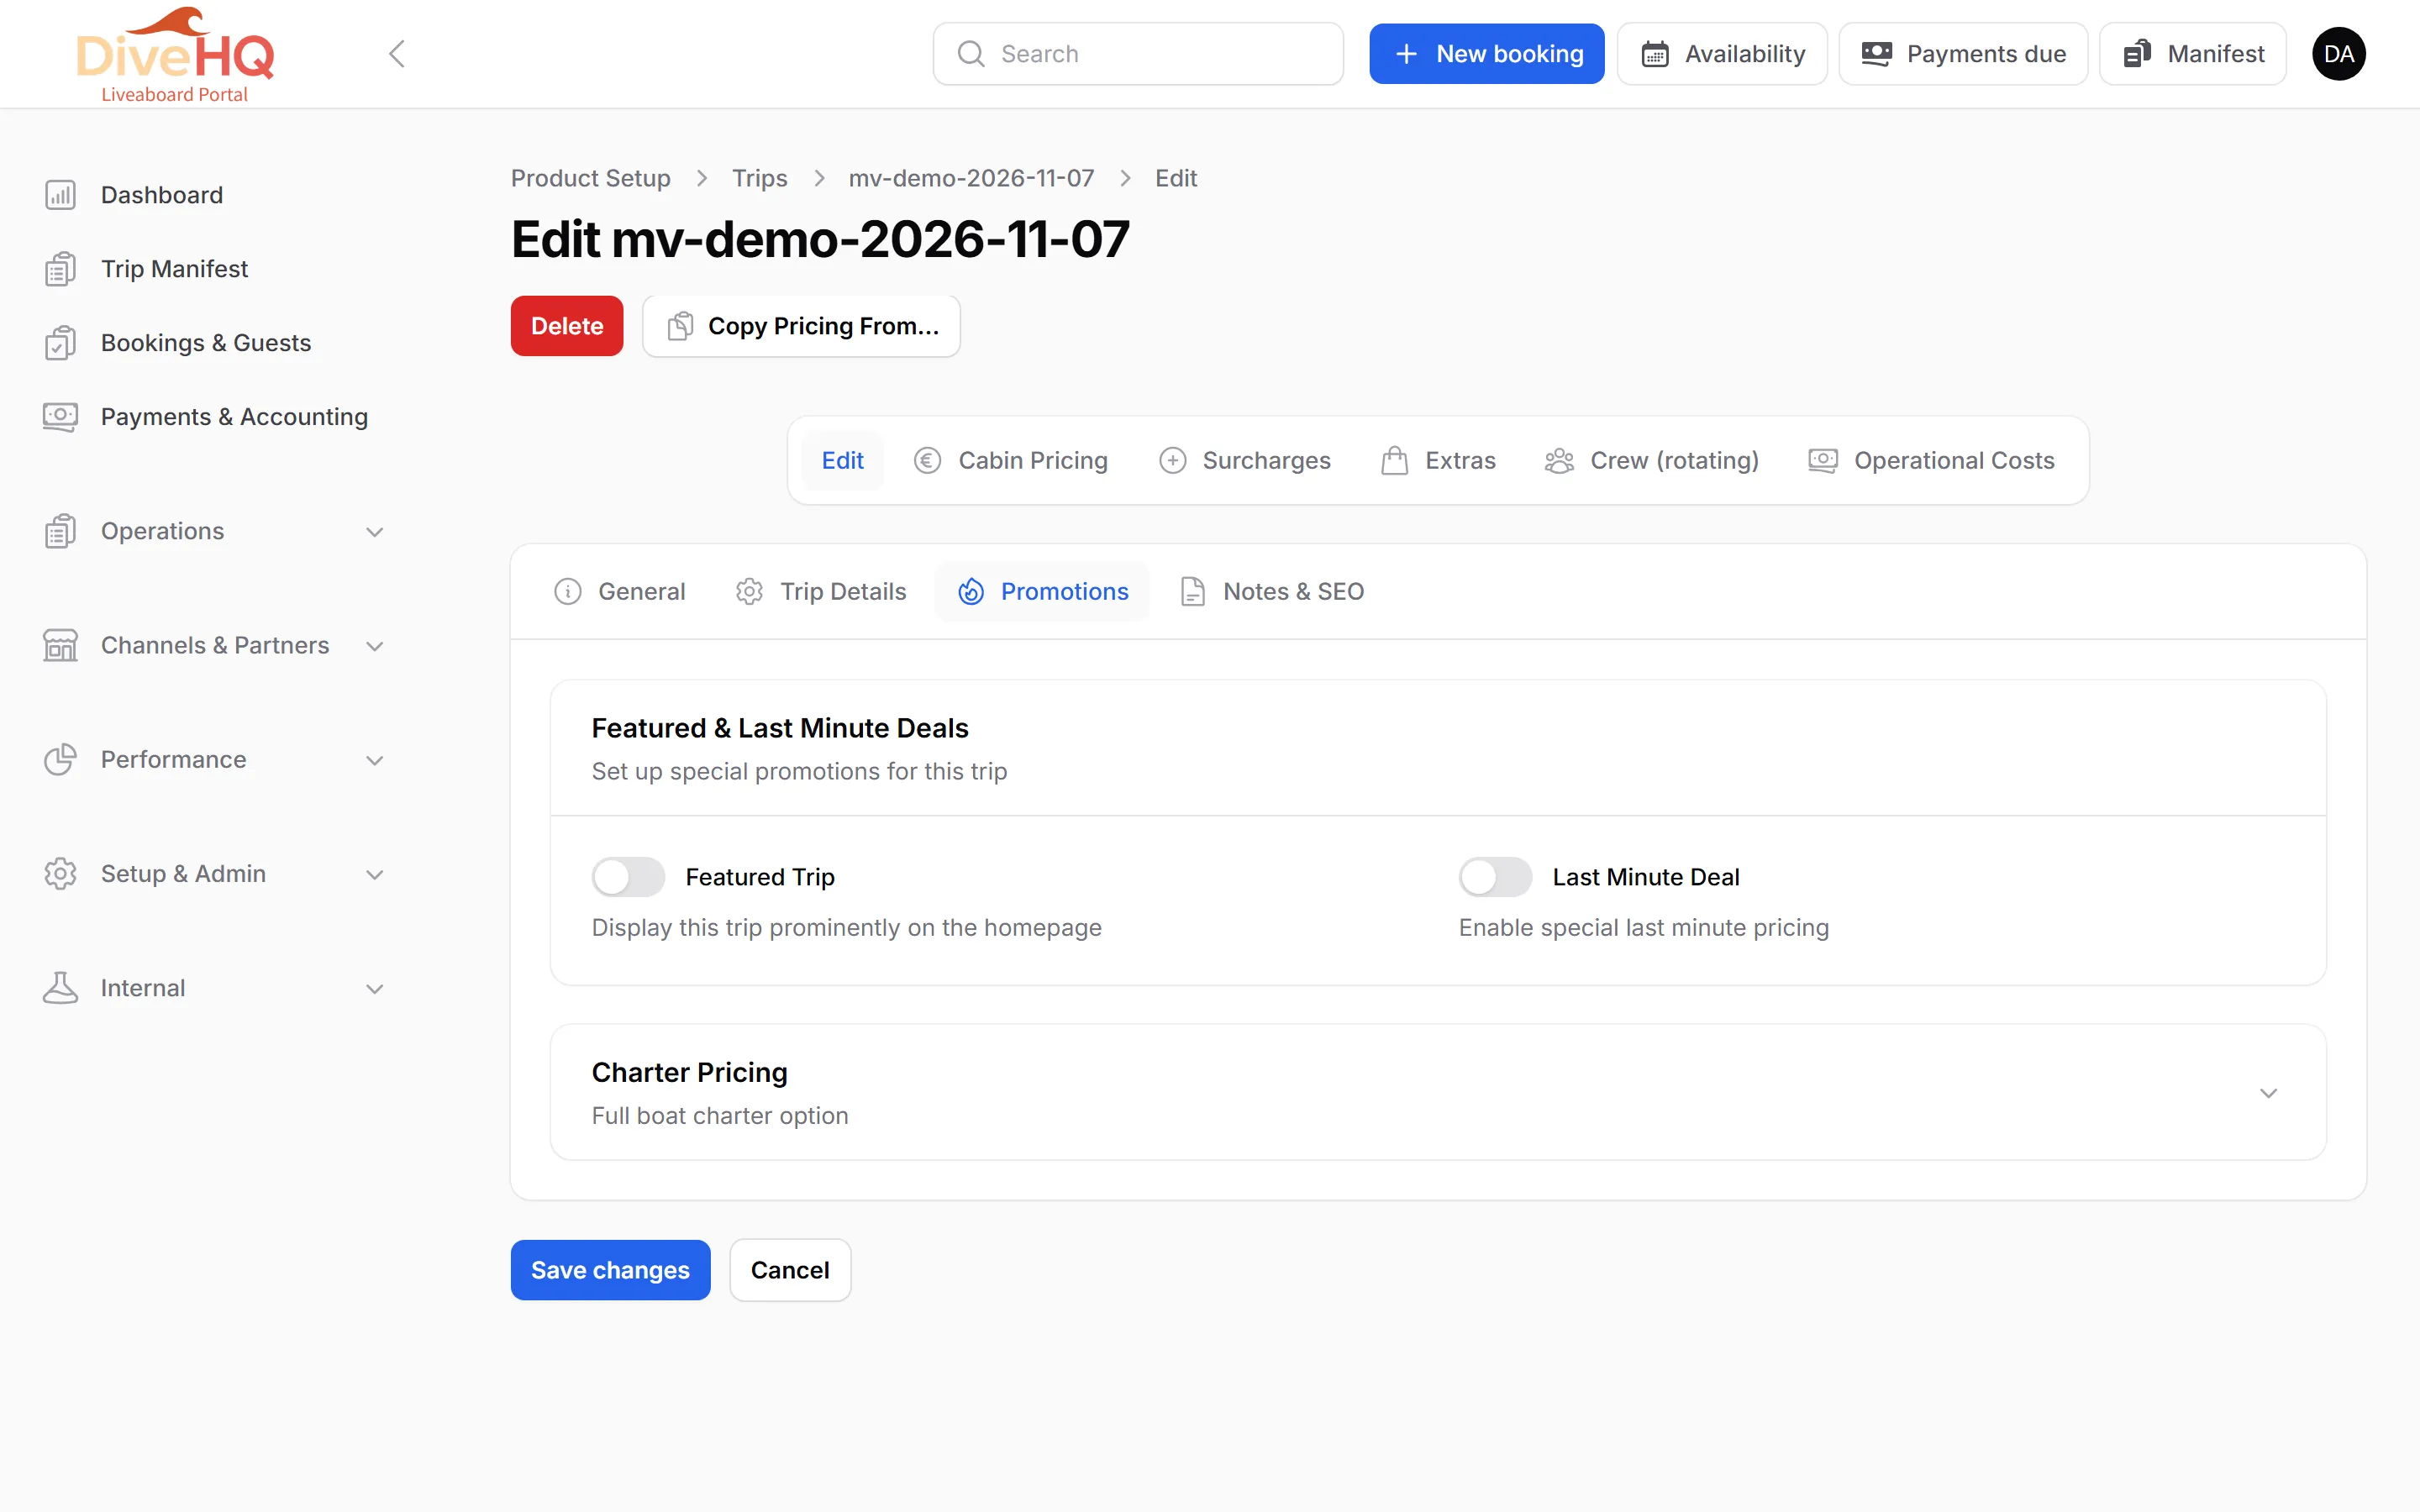Click the DA user avatar
2420x1512 pixels.
[2339, 54]
